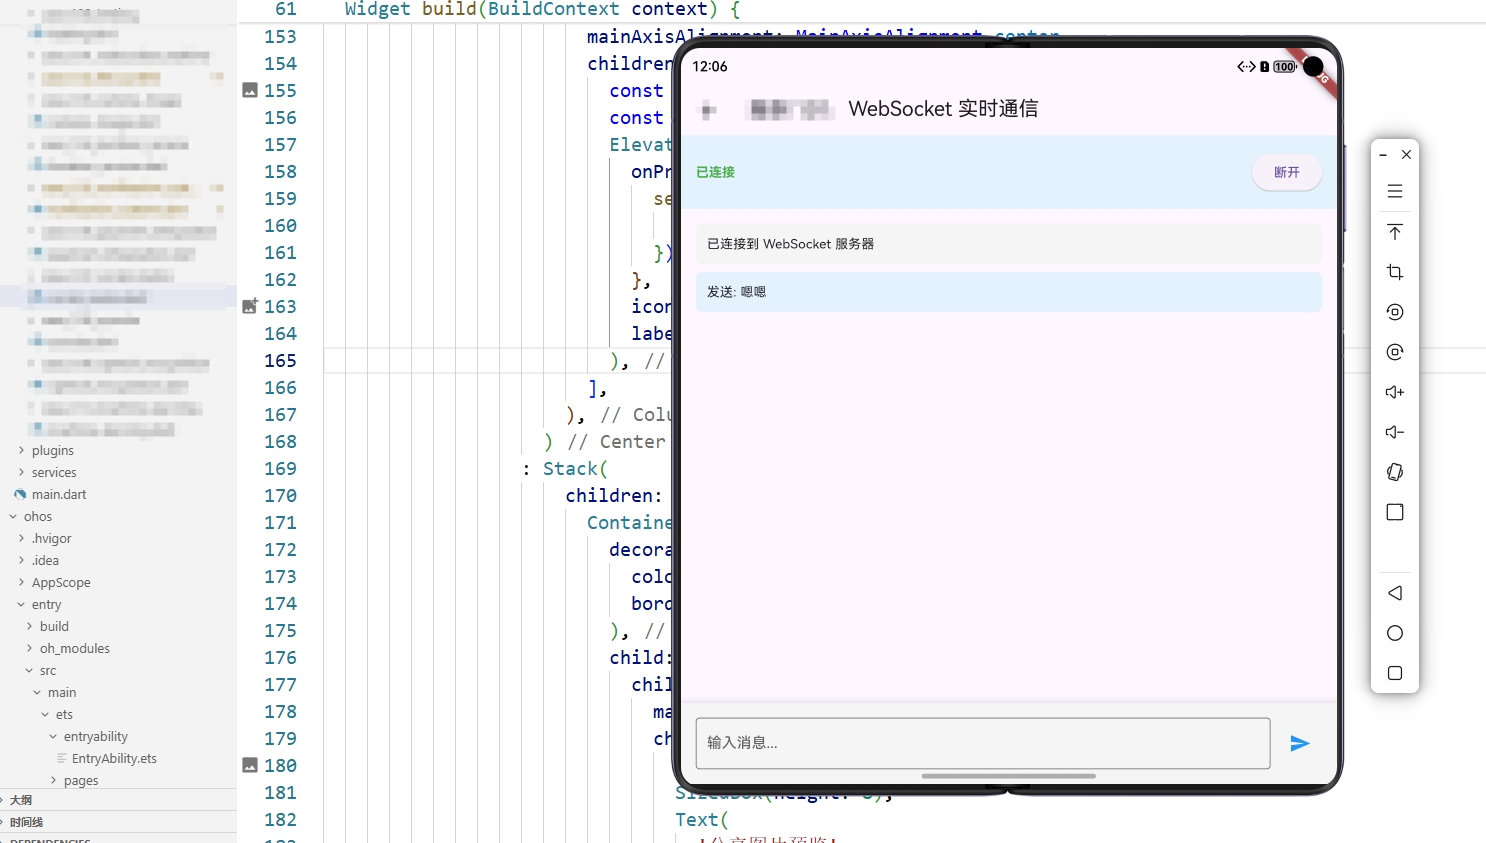Click the image gutter icon on line 163
The width and height of the screenshot is (1486, 843).
pos(250,306)
